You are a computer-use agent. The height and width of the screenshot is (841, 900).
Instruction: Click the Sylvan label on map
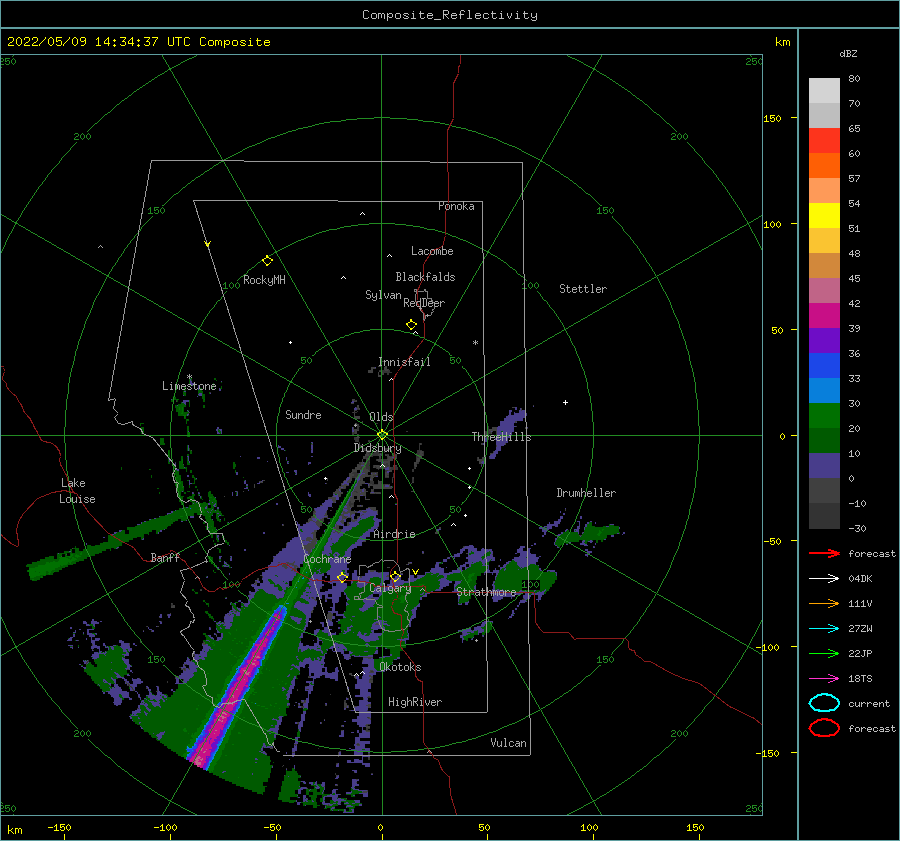point(383,295)
